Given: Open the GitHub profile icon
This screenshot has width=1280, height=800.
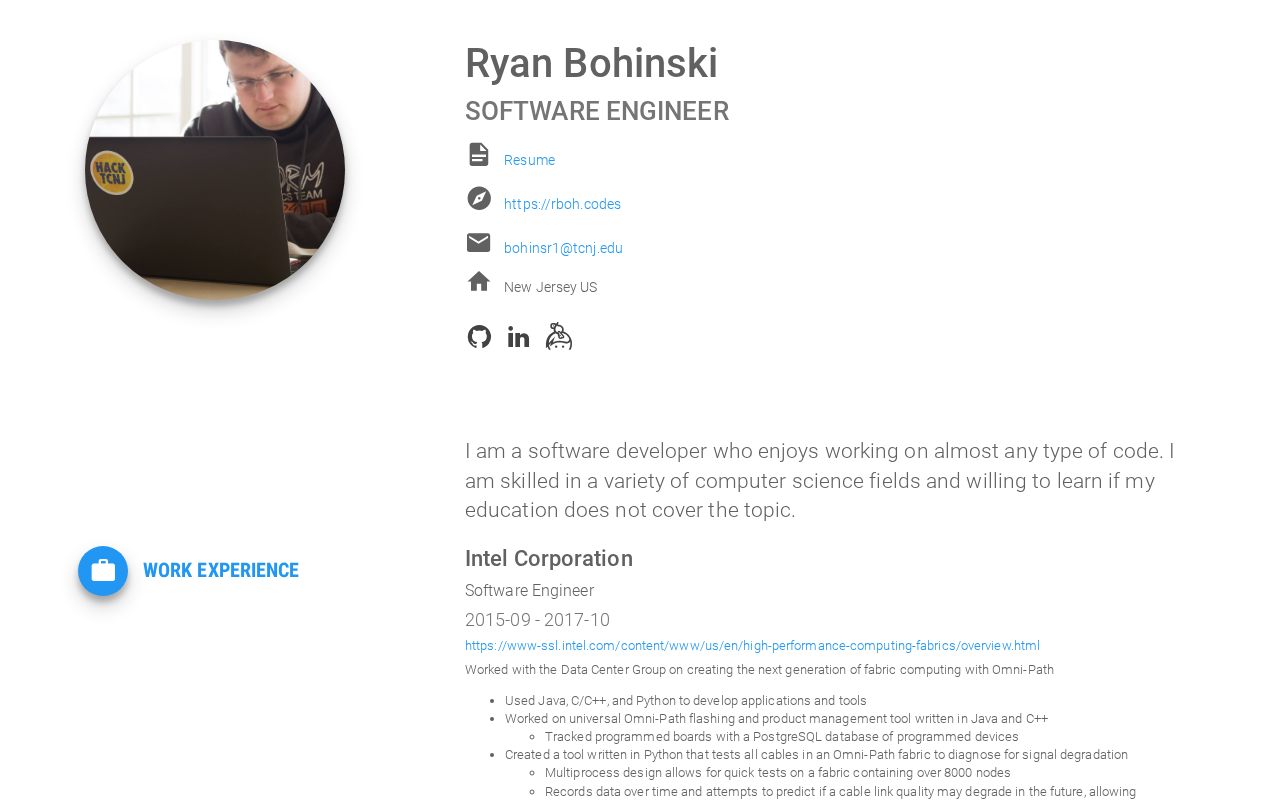Looking at the screenshot, I should tap(479, 337).
